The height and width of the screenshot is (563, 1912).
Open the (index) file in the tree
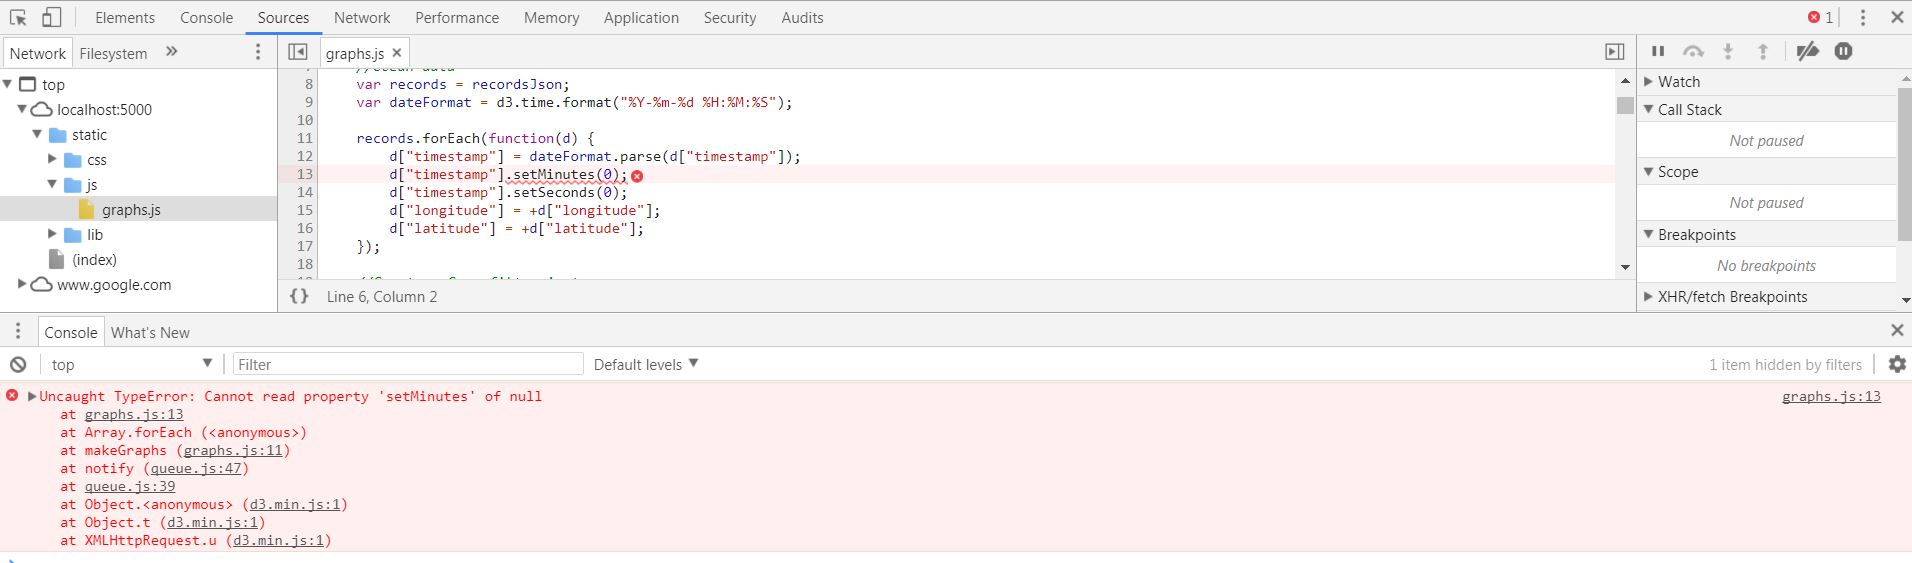[x=94, y=259]
